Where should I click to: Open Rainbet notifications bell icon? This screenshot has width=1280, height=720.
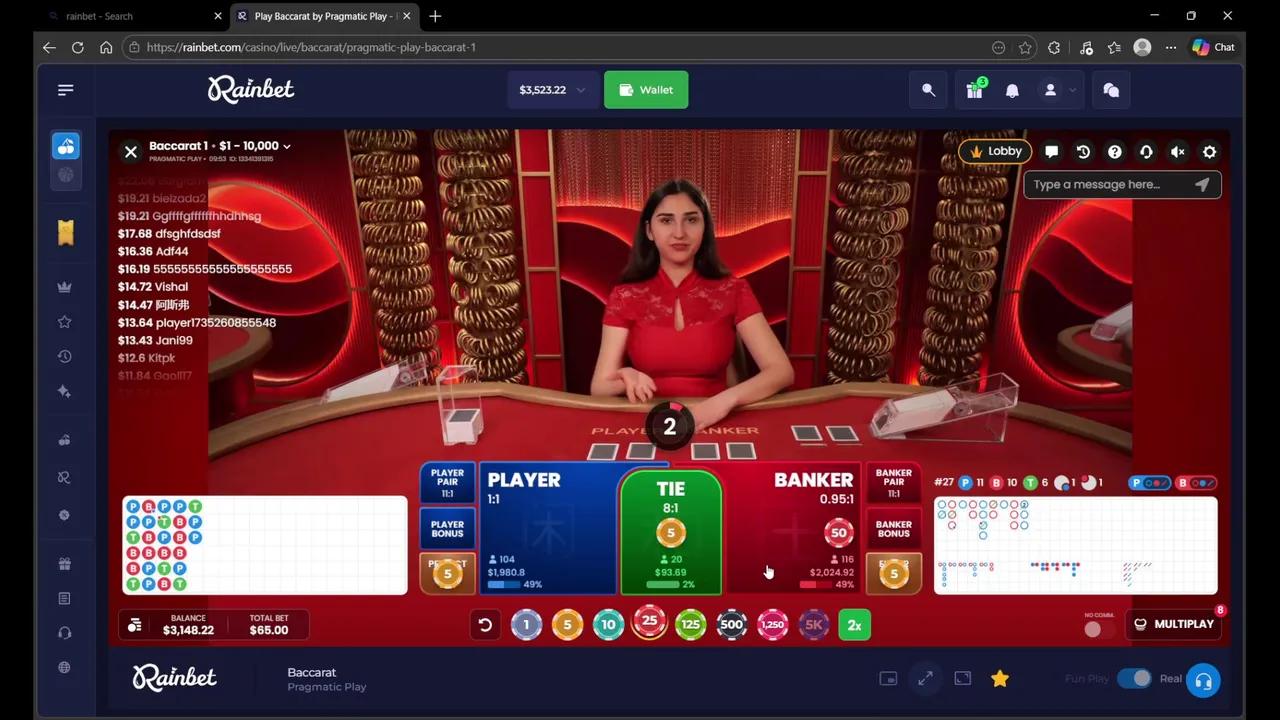pyautogui.click(x=1012, y=90)
